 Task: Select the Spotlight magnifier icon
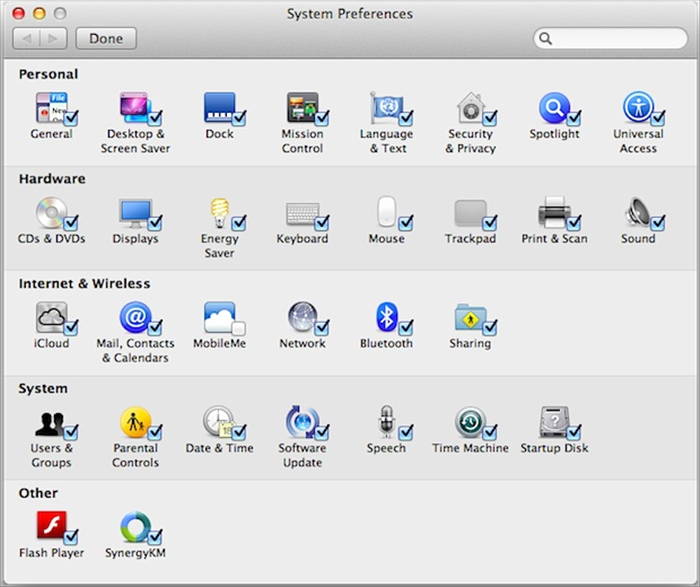[x=554, y=108]
